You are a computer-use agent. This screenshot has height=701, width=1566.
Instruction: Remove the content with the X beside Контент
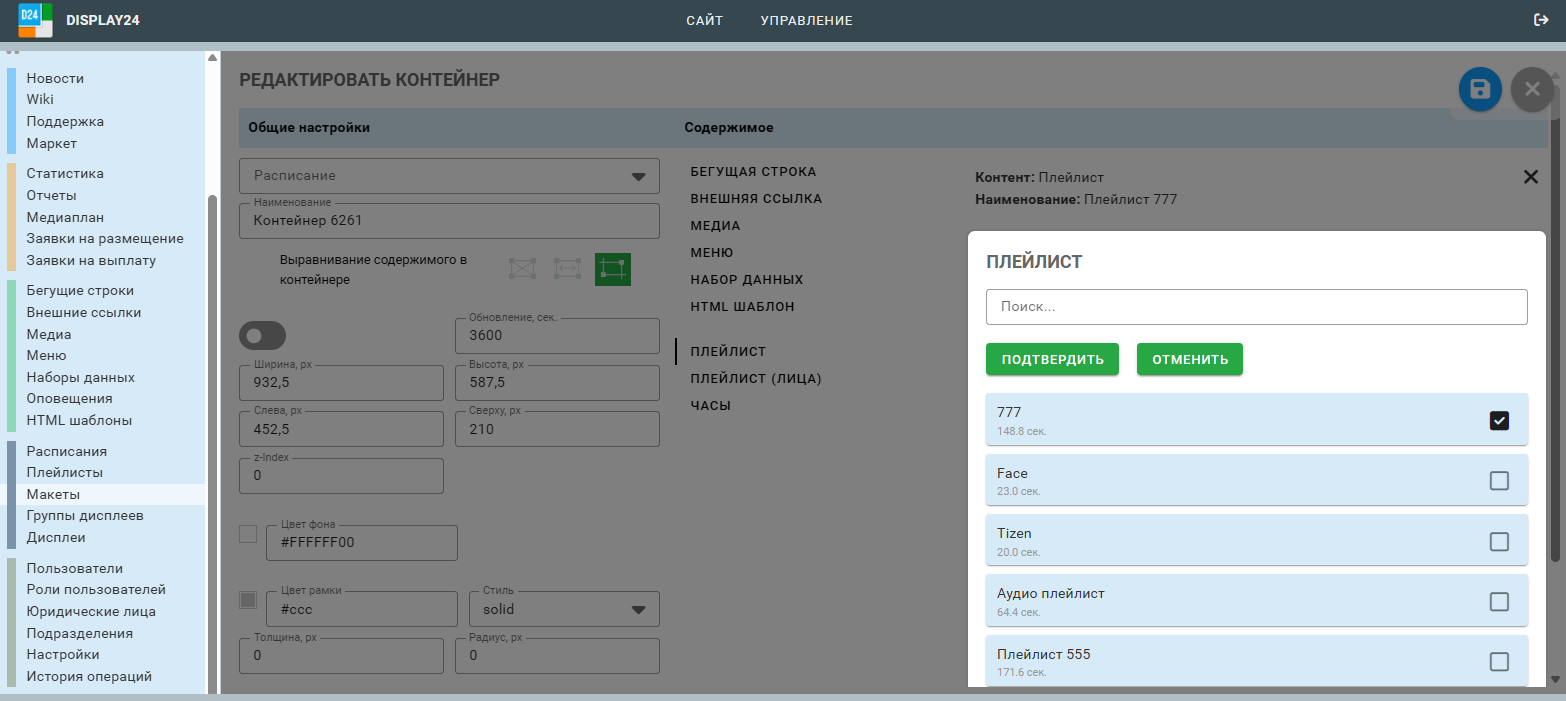(x=1530, y=177)
